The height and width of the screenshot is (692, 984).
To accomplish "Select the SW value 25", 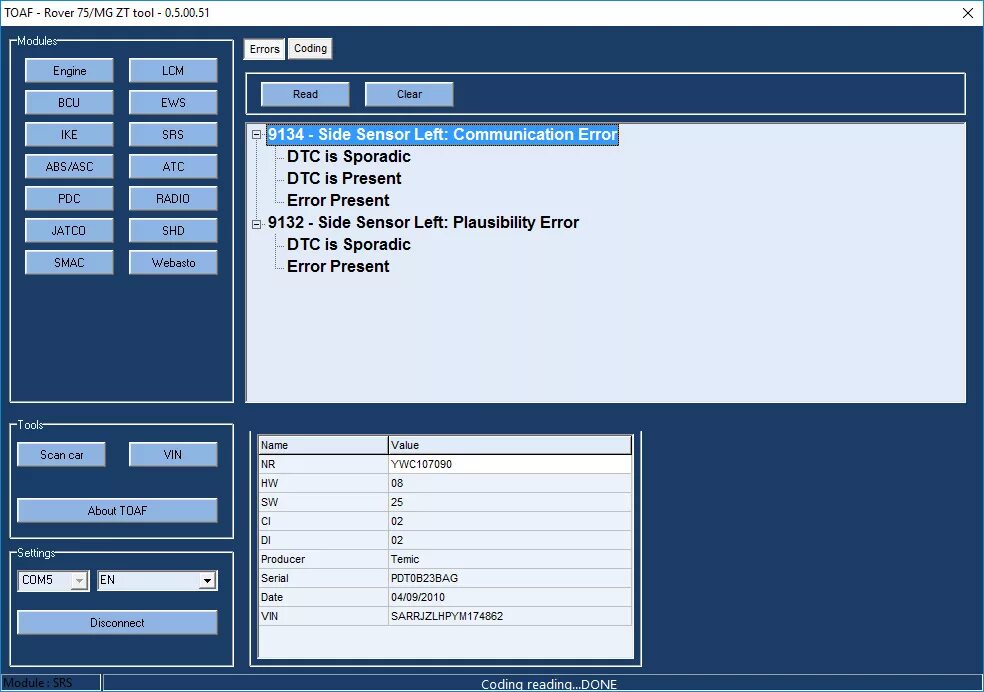I will [x=510, y=502].
